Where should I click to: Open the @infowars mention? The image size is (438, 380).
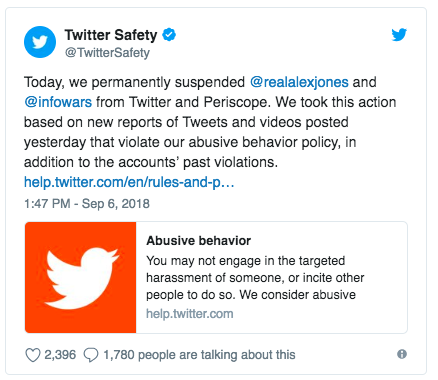pyautogui.click(x=58, y=102)
